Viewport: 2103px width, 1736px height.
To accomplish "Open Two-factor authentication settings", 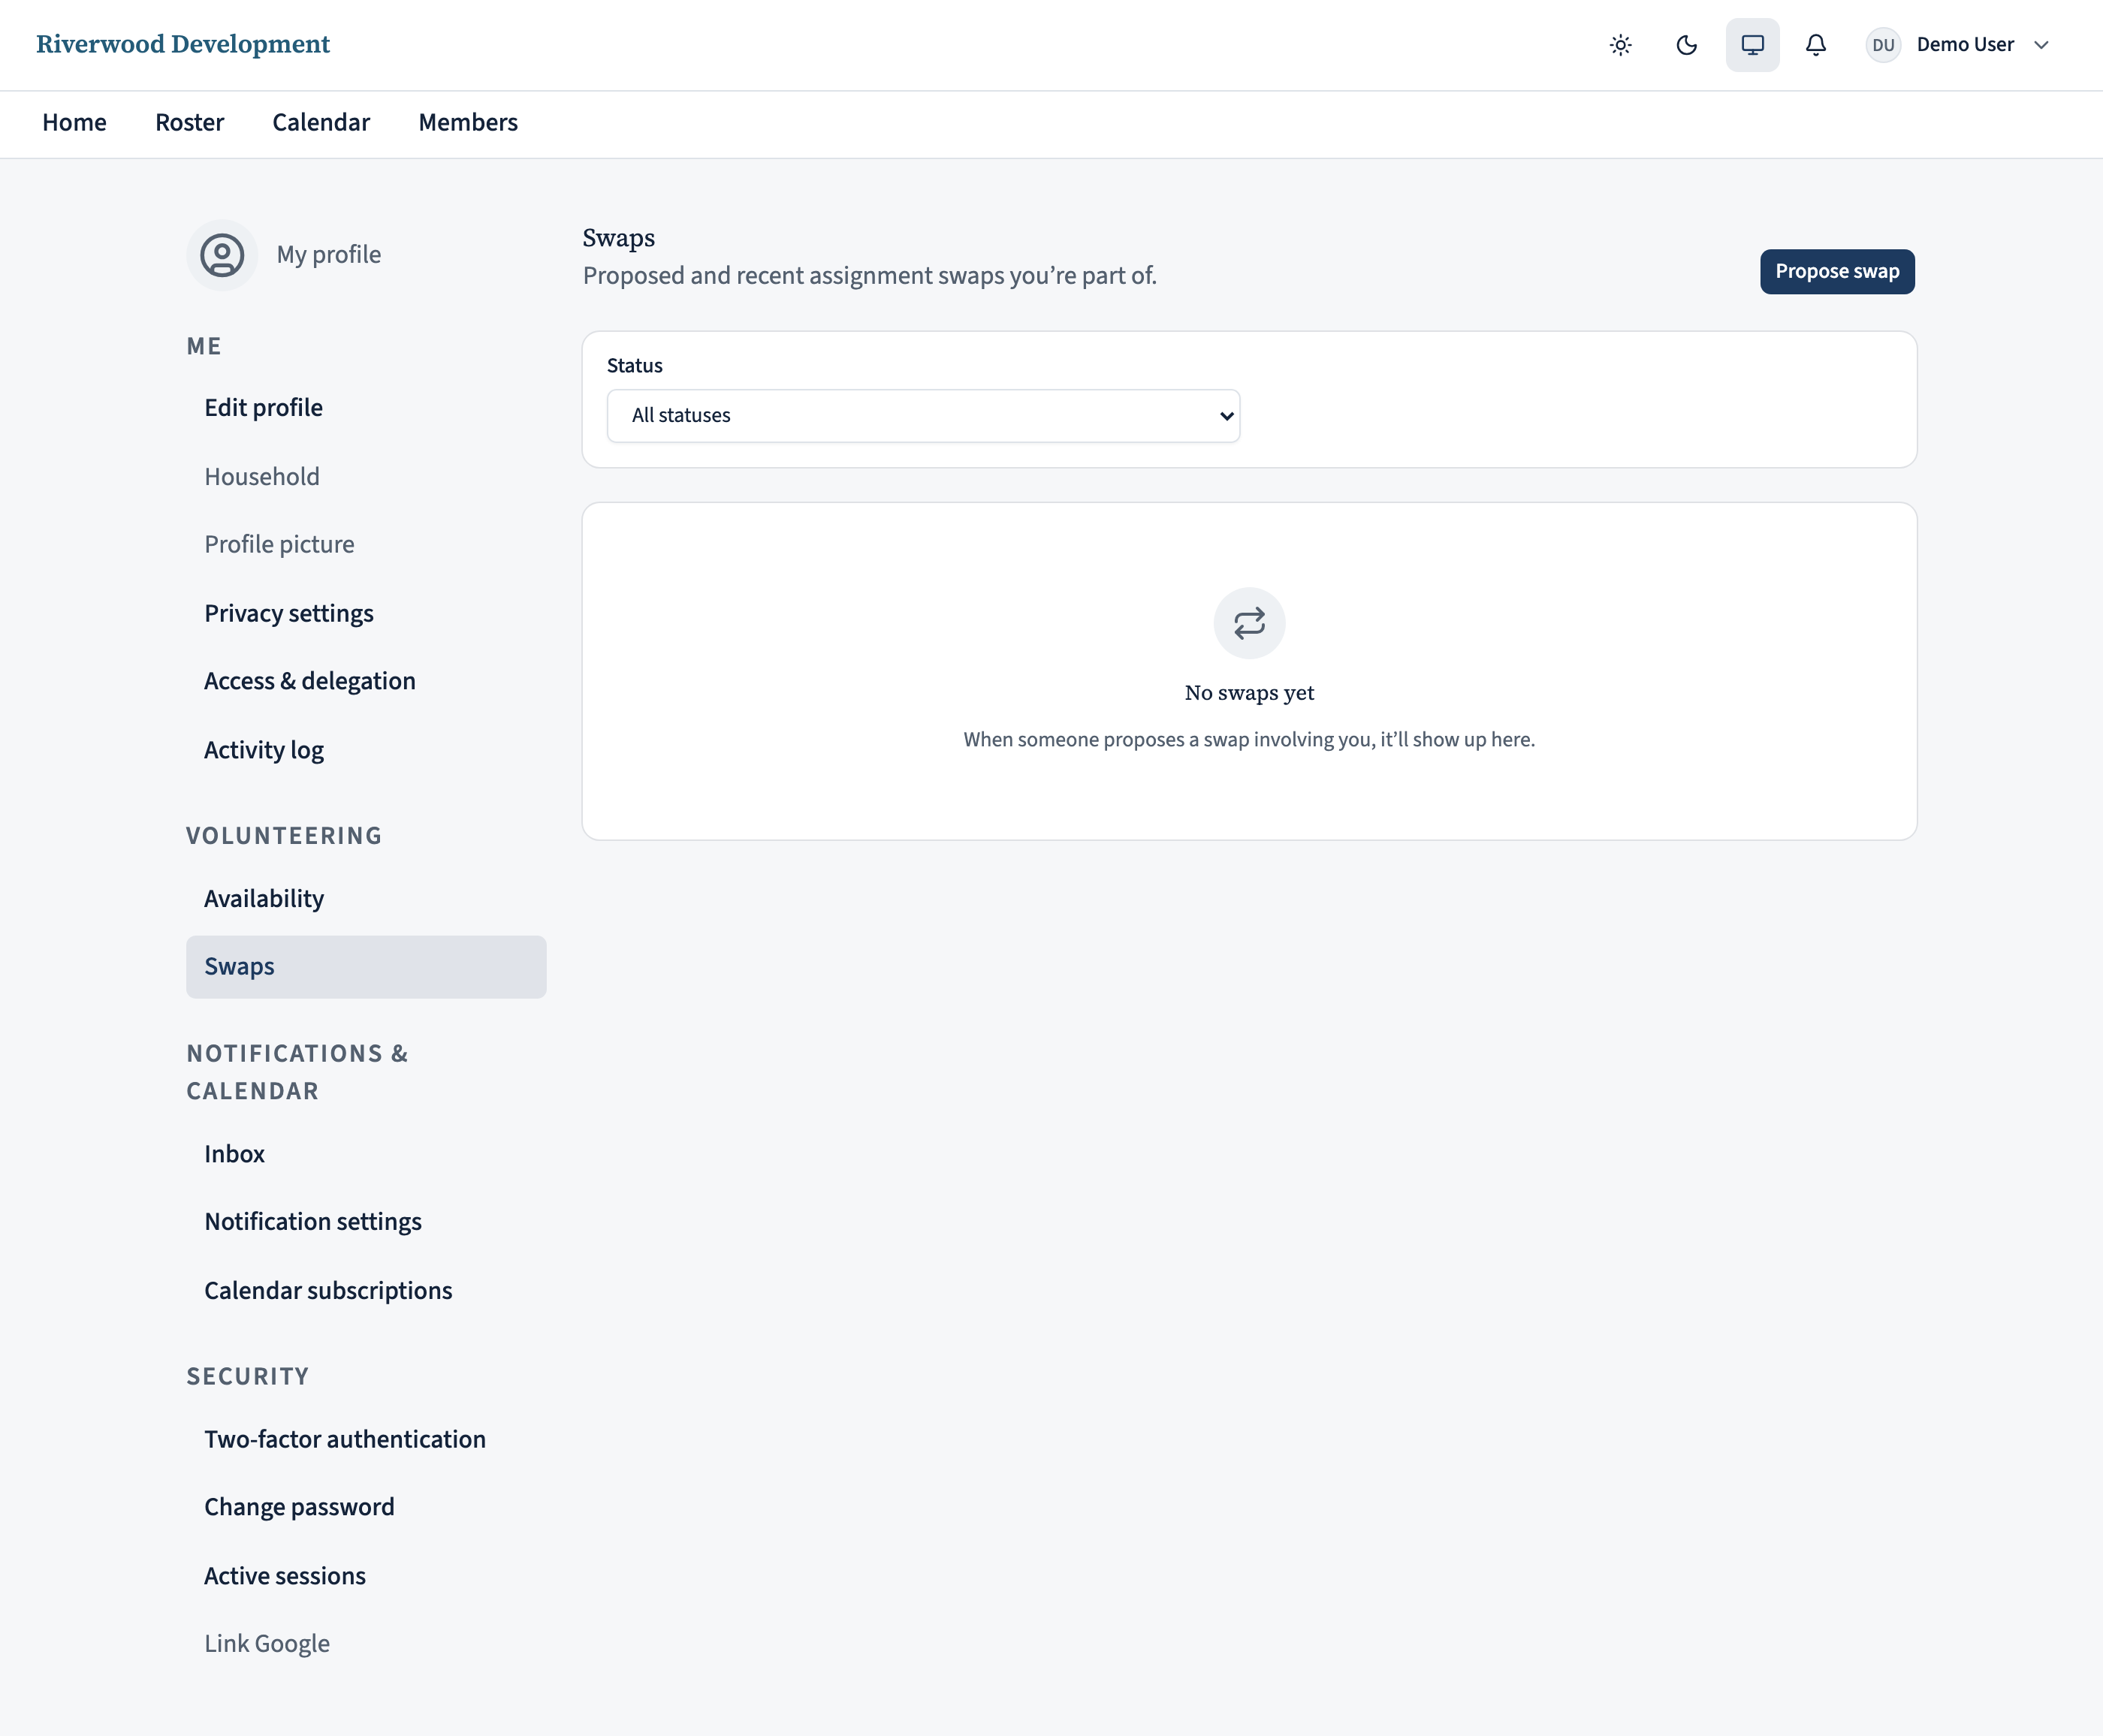I will (345, 1439).
